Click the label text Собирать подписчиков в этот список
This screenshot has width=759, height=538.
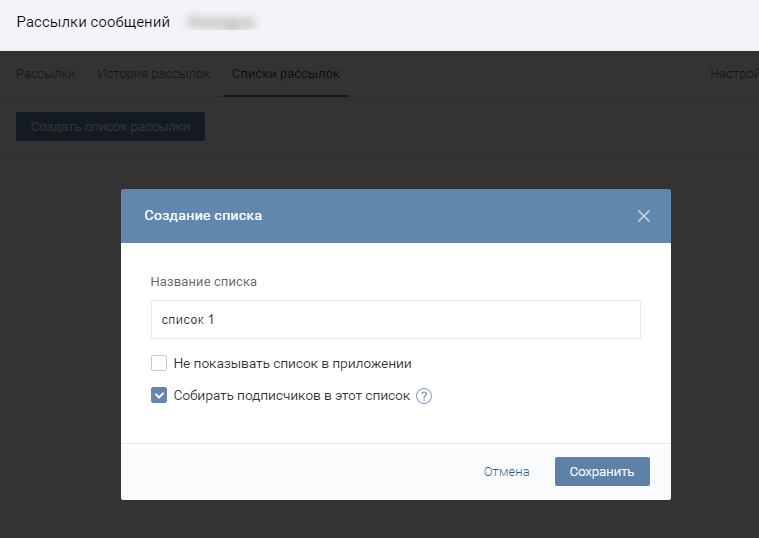point(291,396)
